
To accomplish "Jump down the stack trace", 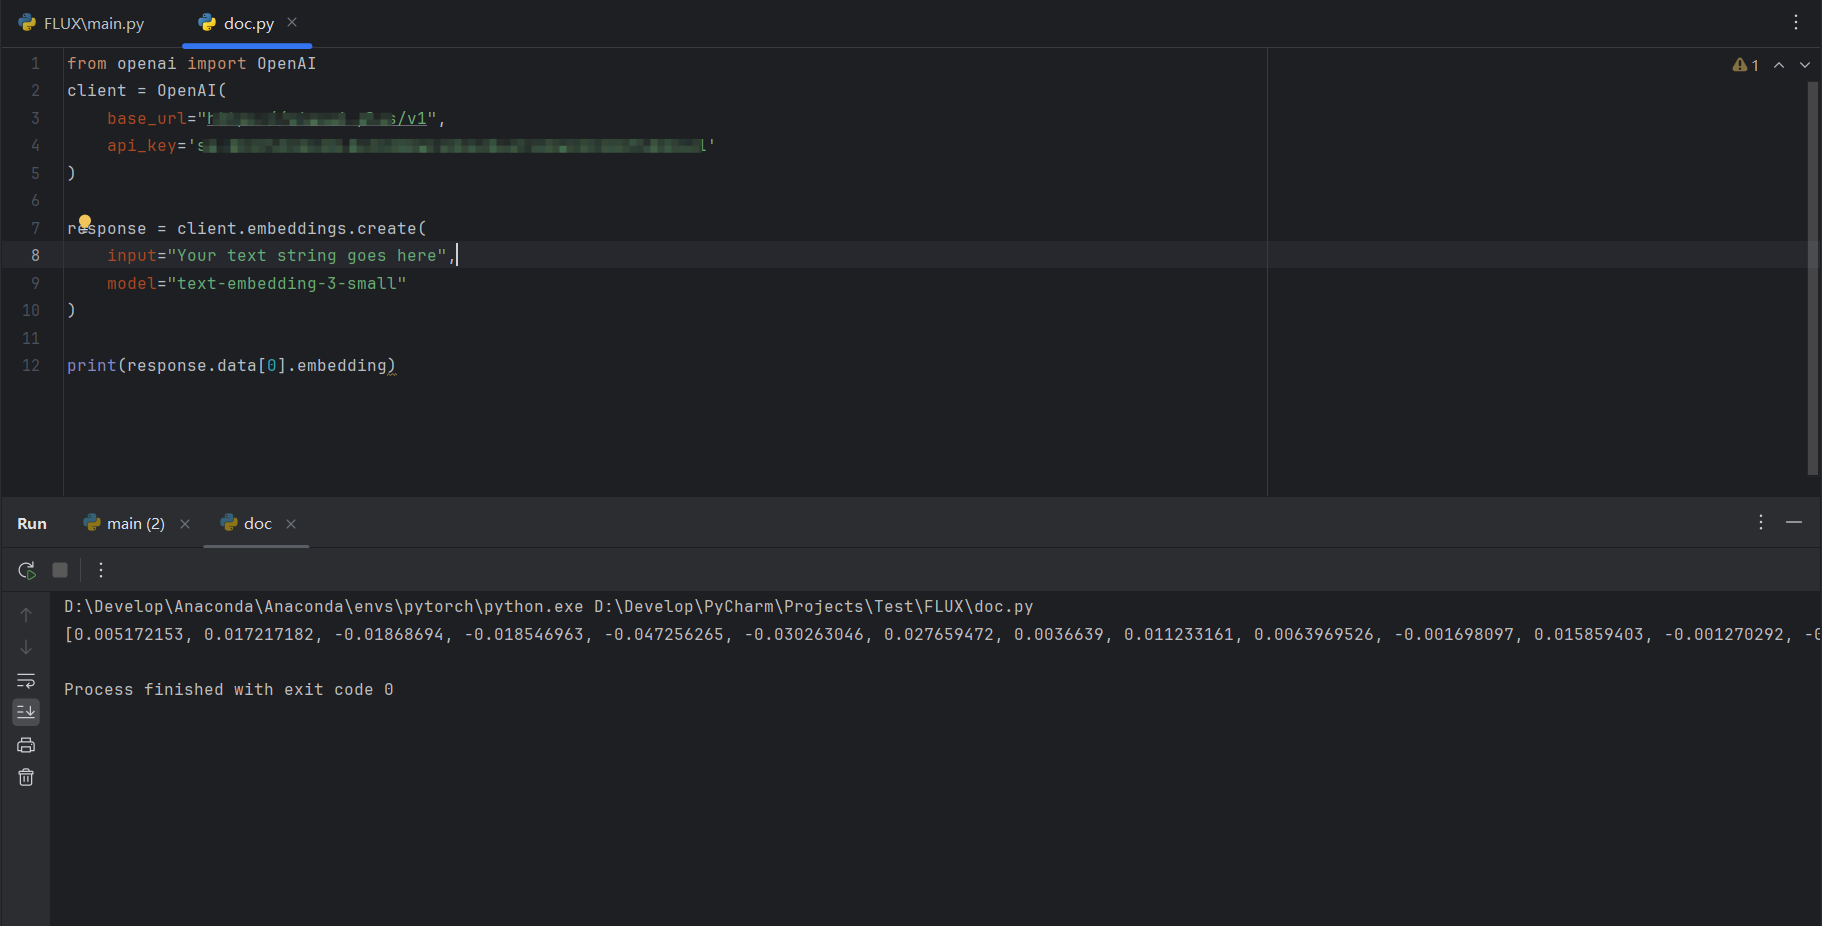I will coord(26,647).
